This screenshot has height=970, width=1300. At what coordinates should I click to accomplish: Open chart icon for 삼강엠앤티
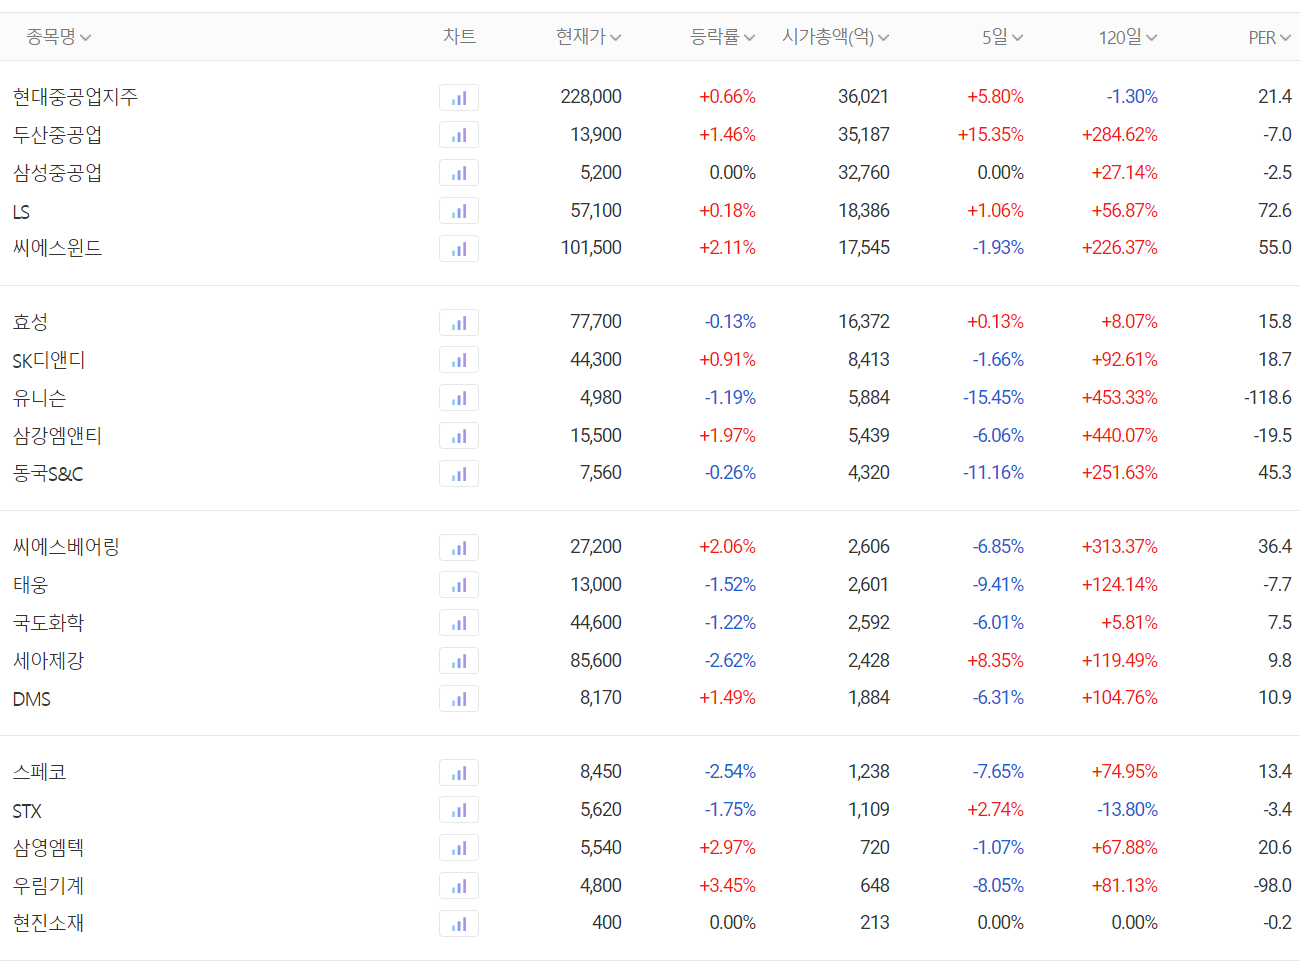(459, 436)
